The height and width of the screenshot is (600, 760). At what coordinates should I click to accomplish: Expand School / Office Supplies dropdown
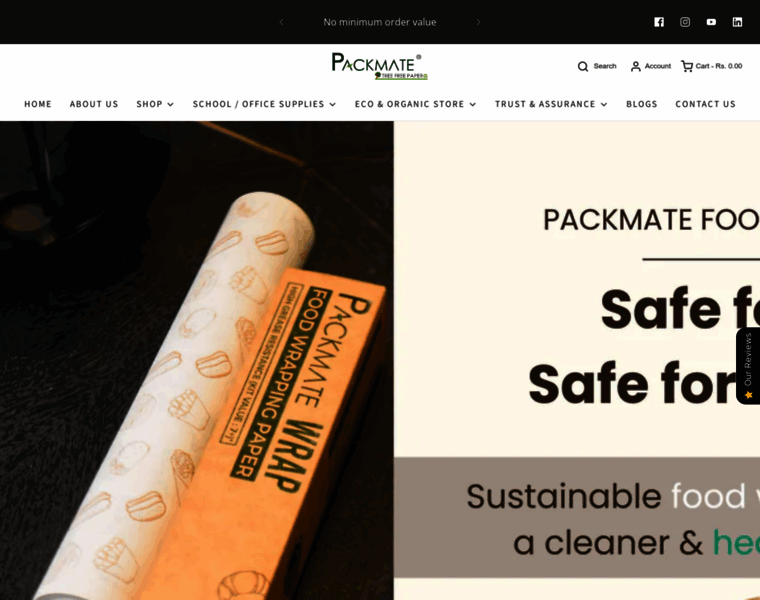coord(264,104)
